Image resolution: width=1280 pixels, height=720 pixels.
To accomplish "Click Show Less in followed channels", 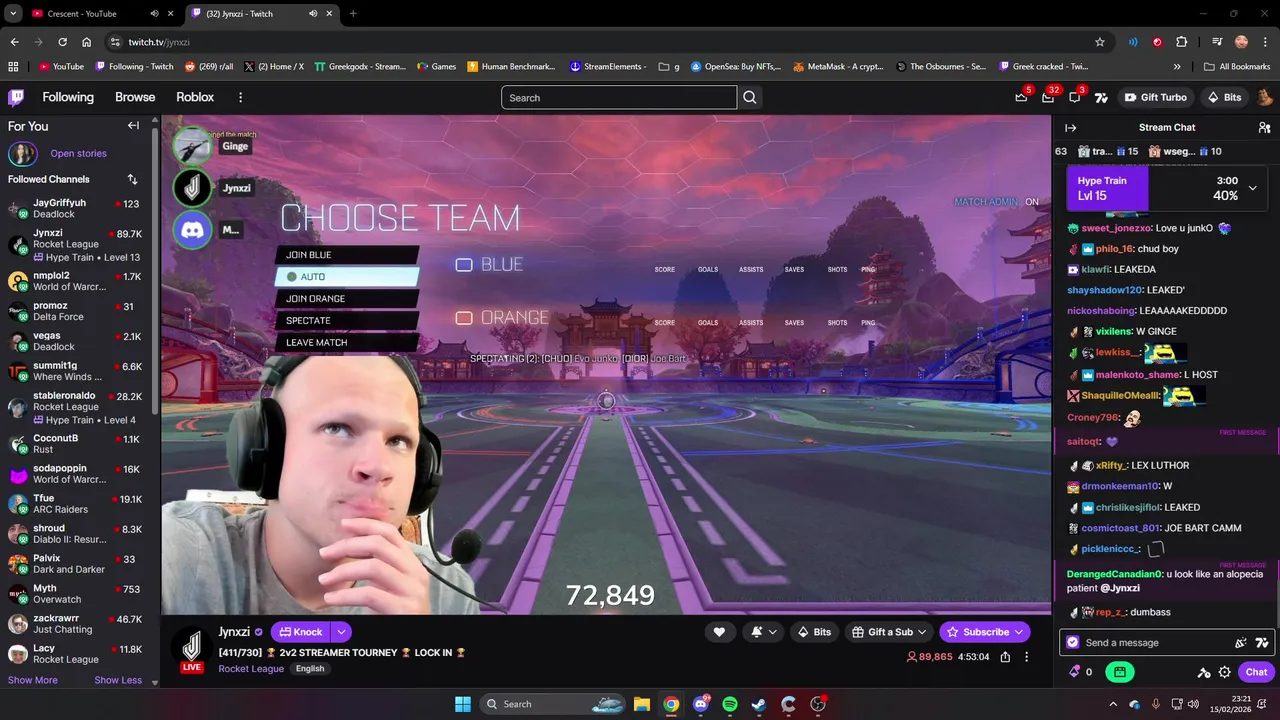I will pos(118,680).
